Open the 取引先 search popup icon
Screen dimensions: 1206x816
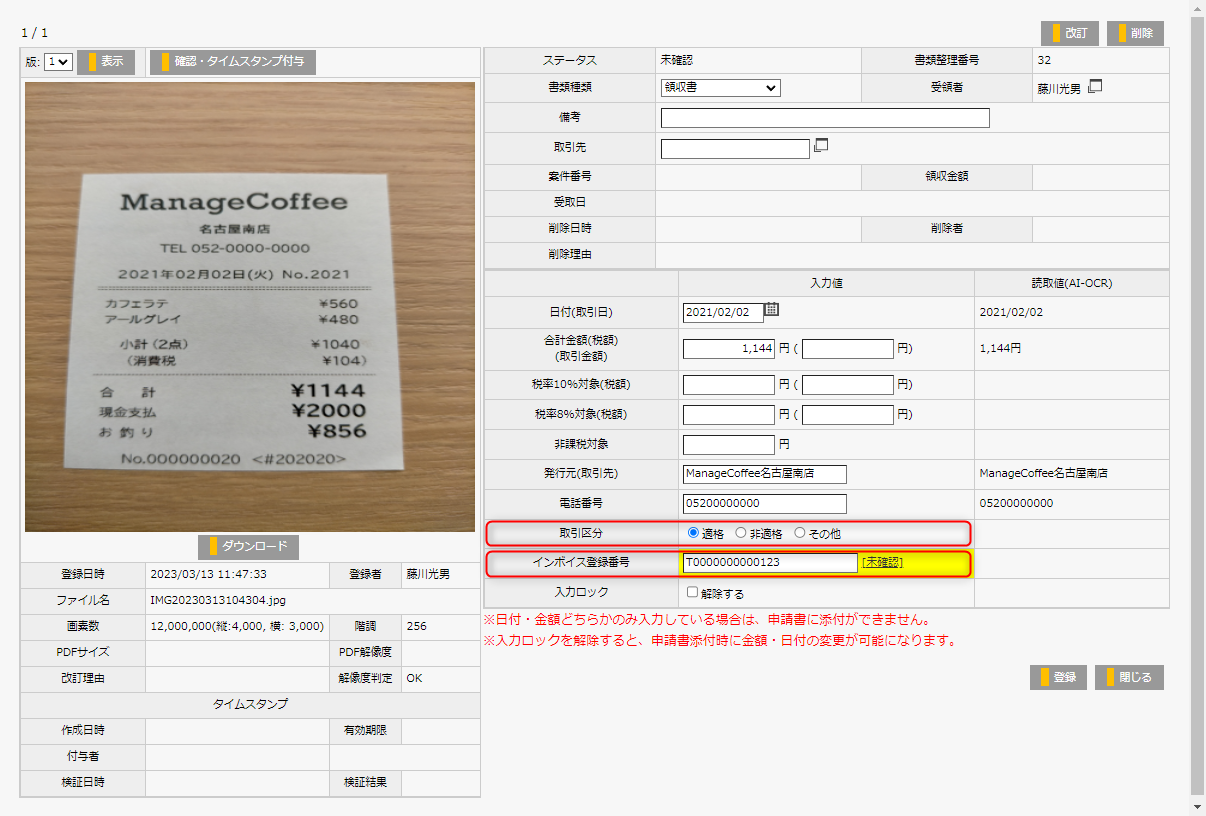pyautogui.click(x=823, y=147)
